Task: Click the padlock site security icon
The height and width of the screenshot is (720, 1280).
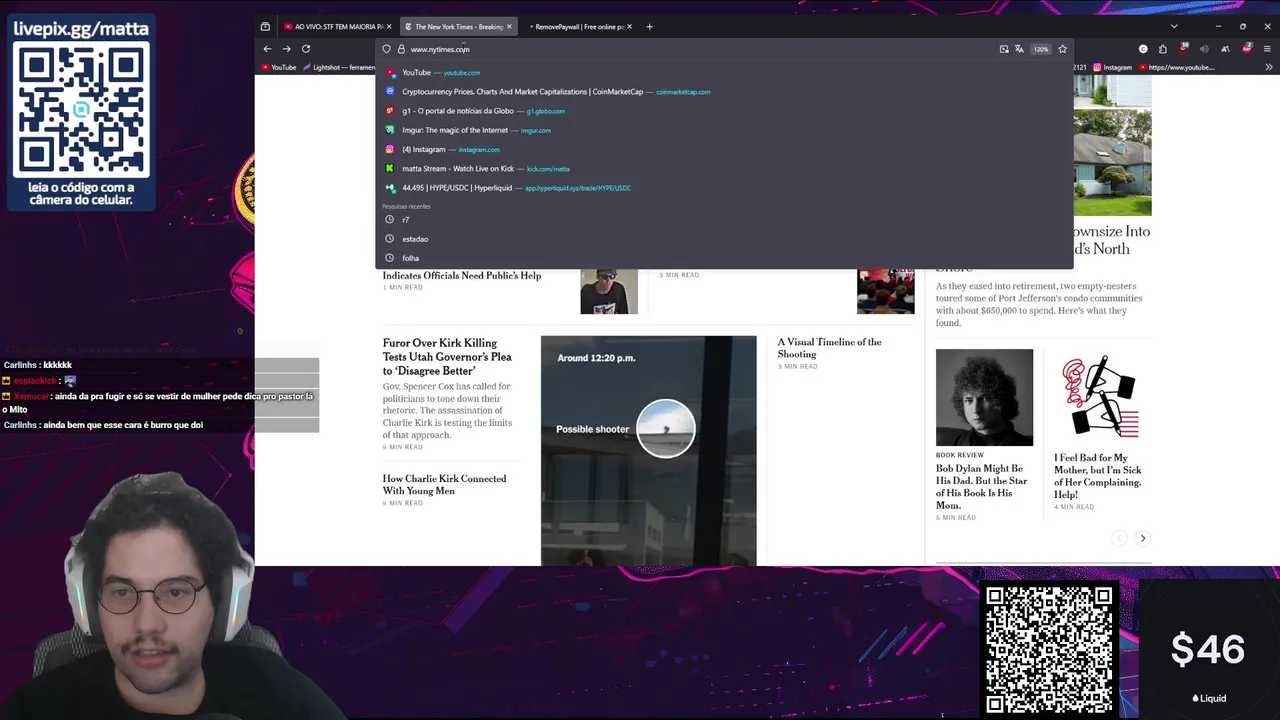Action: tap(401, 49)
